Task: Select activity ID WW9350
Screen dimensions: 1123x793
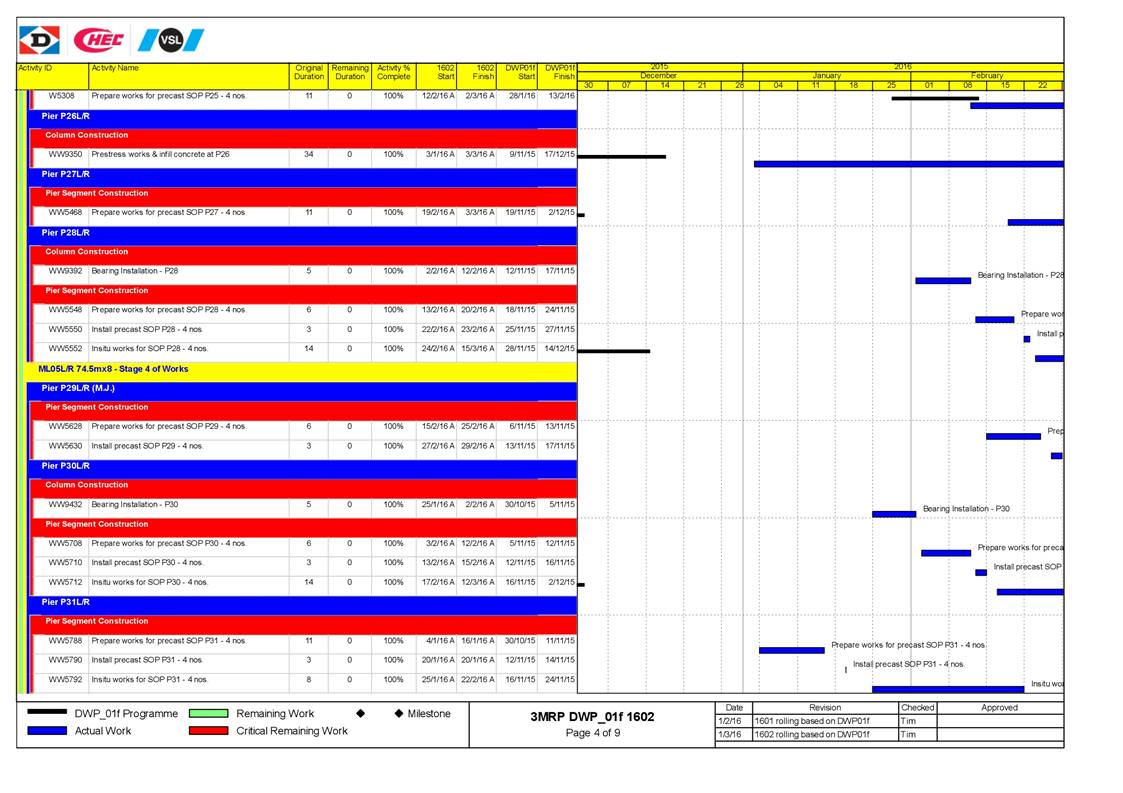Action: point(65,154)
